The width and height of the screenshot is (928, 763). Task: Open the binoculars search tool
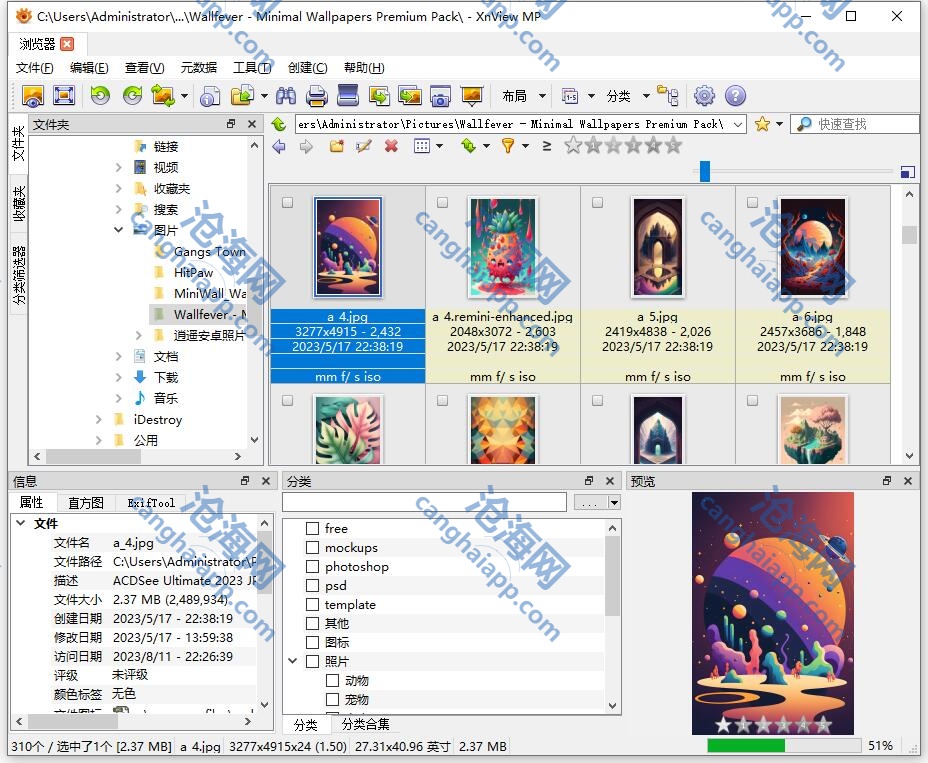point(286,96)
